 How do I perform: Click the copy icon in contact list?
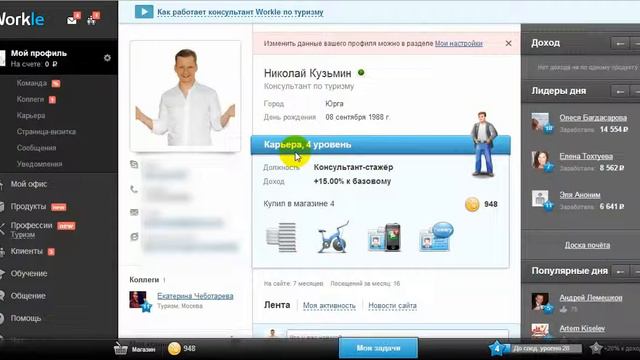click(x=134, y=164)
